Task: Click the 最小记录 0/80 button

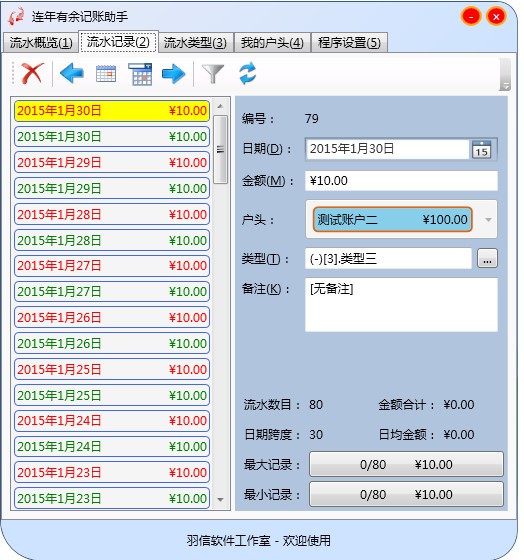Action: coord(406,494)
